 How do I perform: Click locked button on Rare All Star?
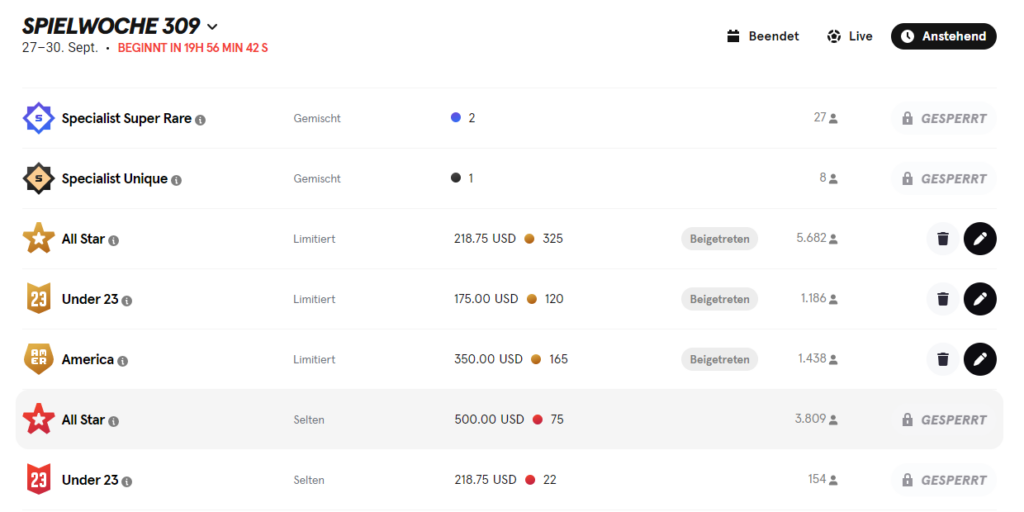click(x=944, y=419)
